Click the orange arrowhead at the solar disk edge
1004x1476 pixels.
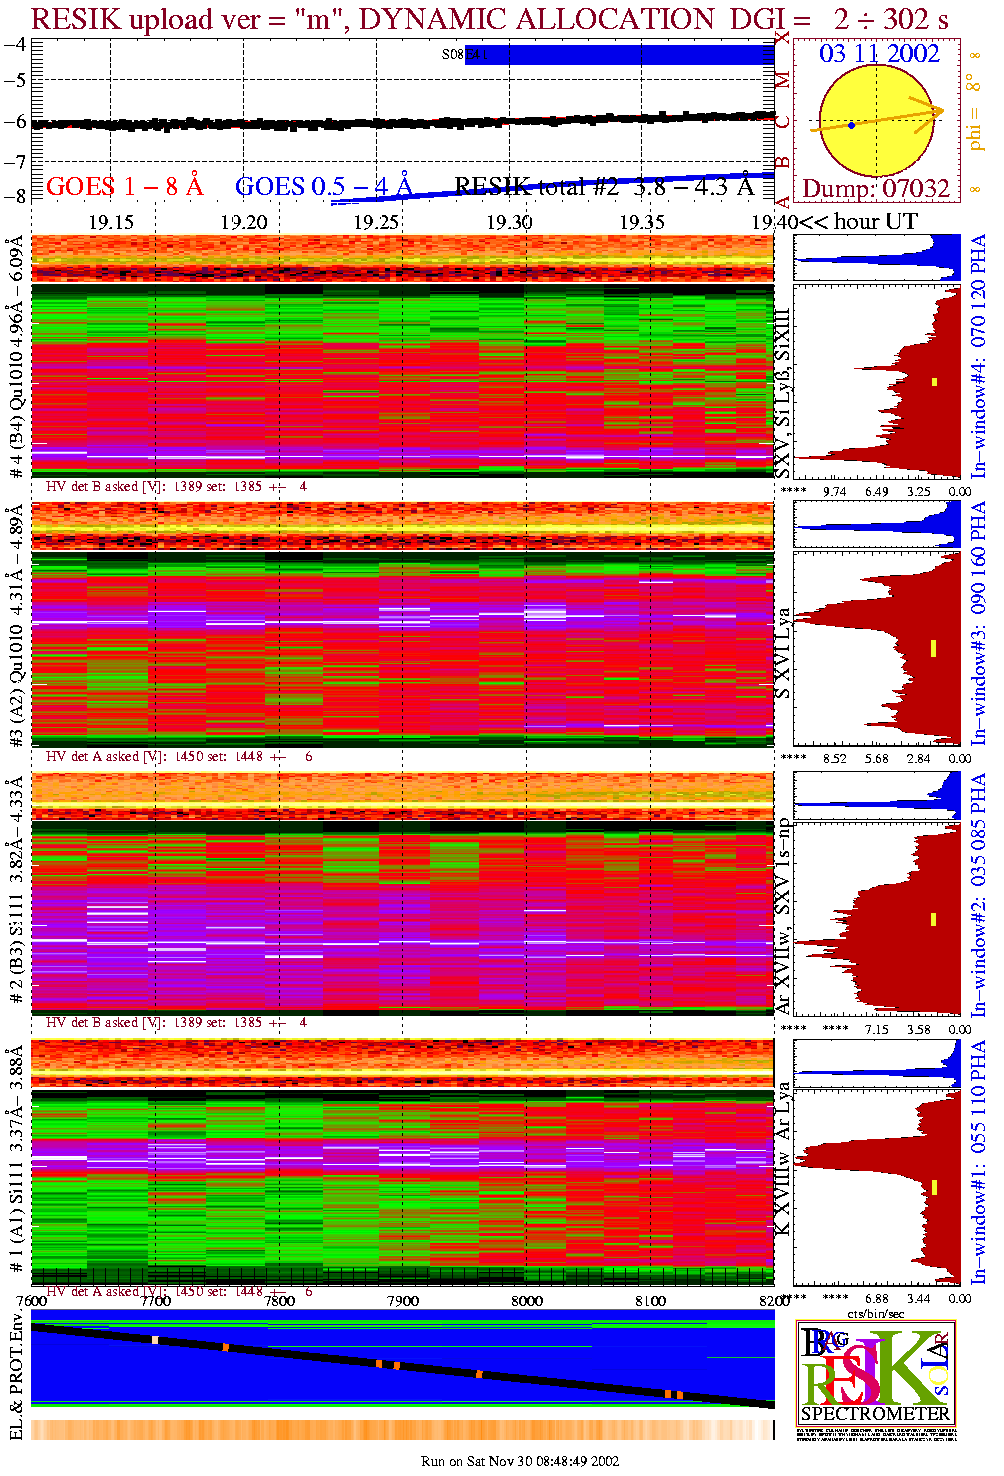pos(936,110)
